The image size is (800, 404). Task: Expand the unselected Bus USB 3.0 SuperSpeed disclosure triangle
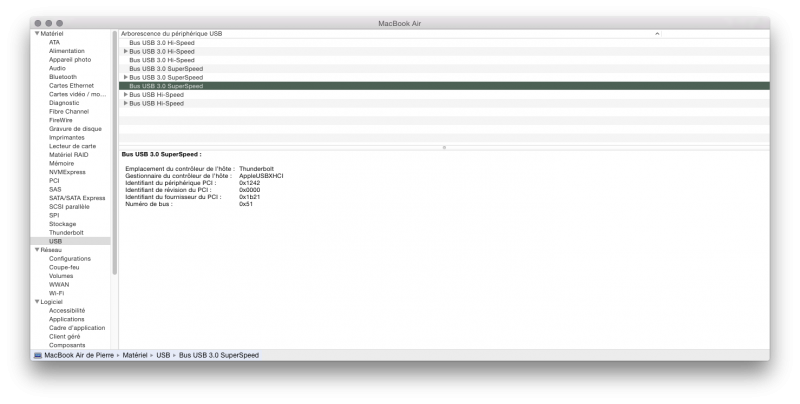tap(126, 78)
